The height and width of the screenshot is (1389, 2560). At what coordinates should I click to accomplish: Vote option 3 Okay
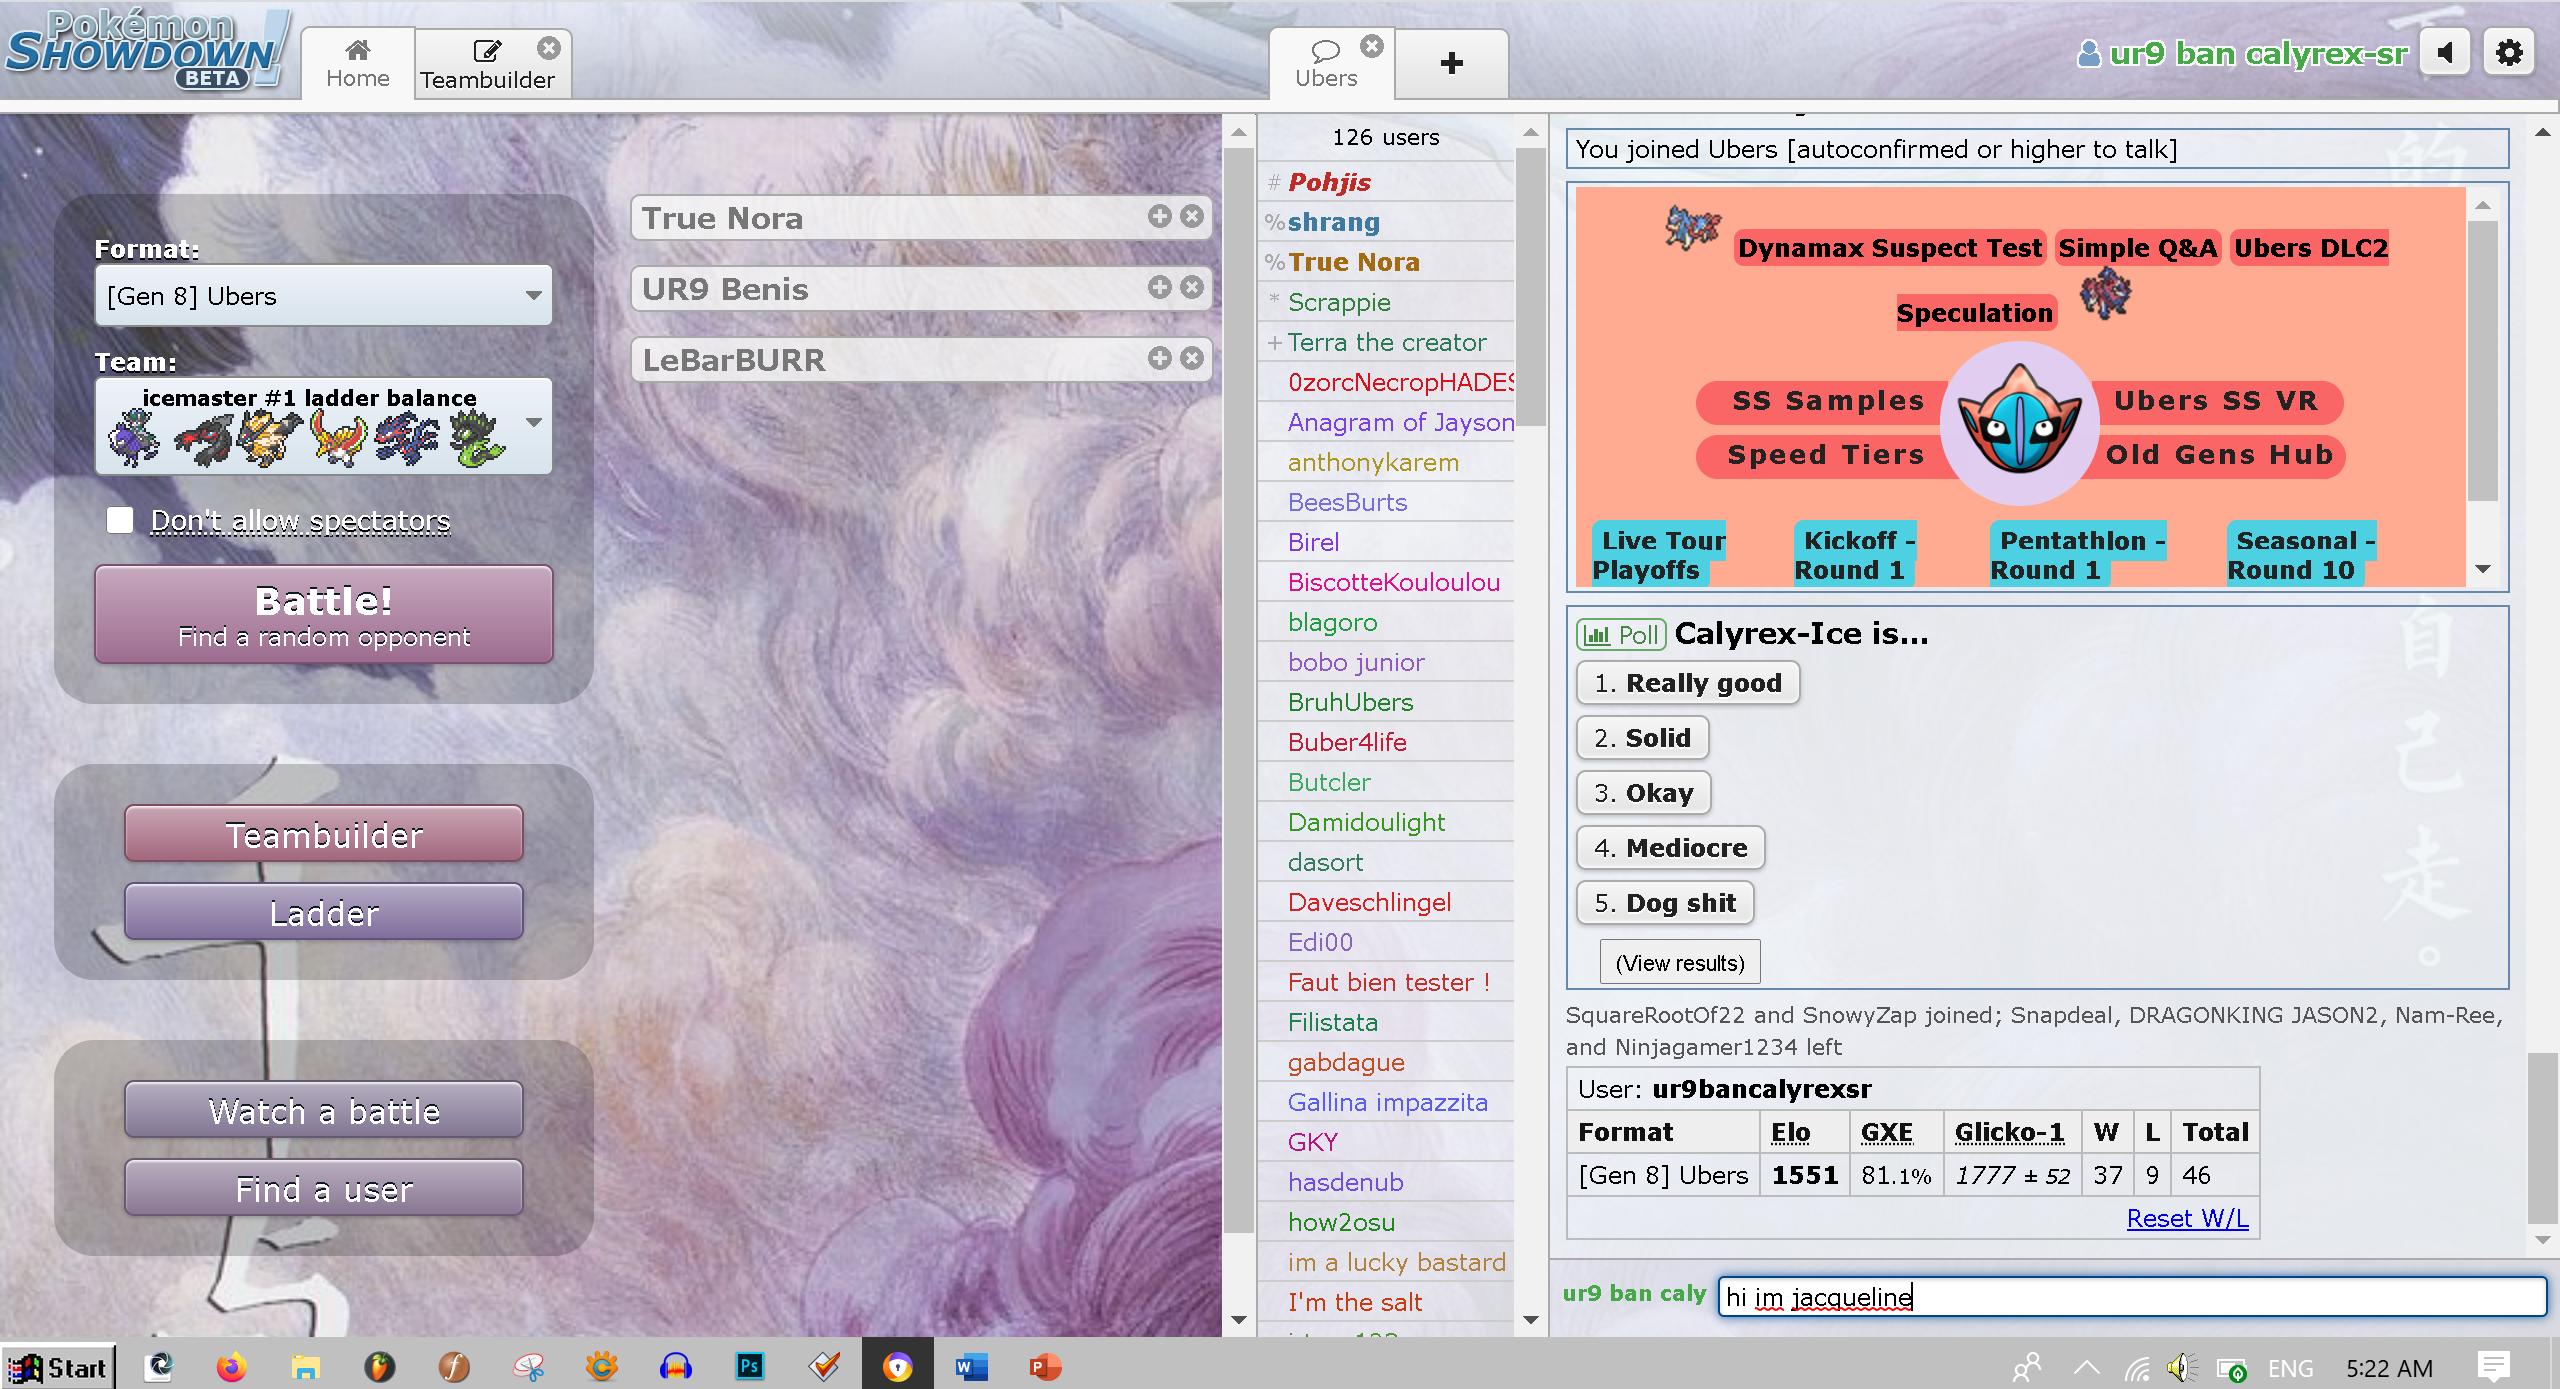pyautogui.click(x=1644, y=793)
